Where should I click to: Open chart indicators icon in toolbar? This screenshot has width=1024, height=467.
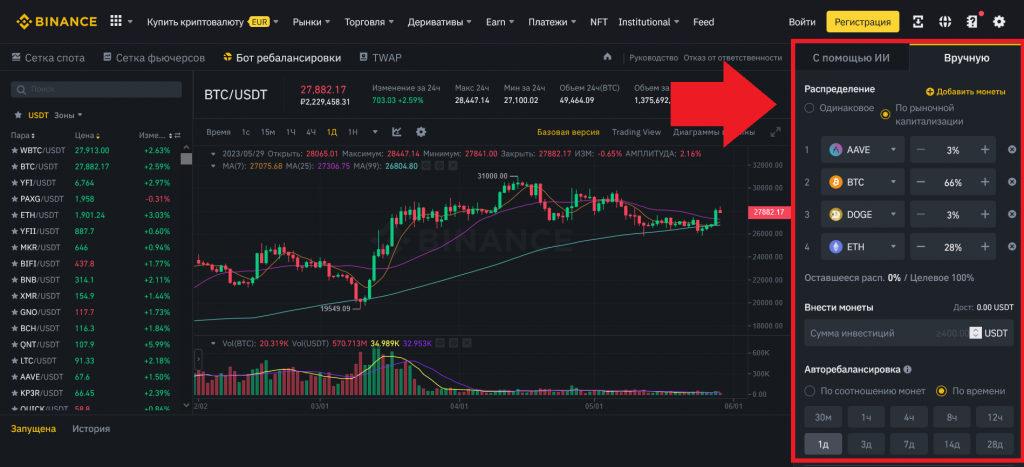396,132
